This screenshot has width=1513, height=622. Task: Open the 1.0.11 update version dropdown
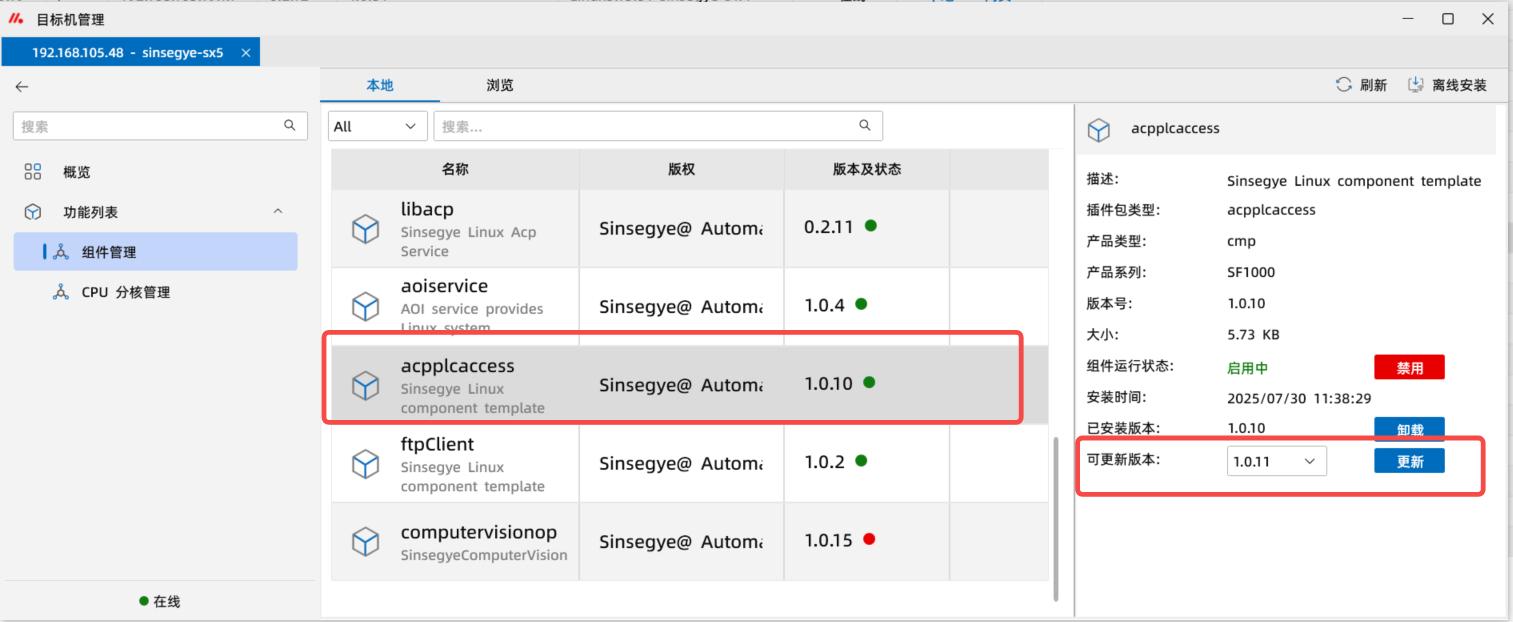1276,461
